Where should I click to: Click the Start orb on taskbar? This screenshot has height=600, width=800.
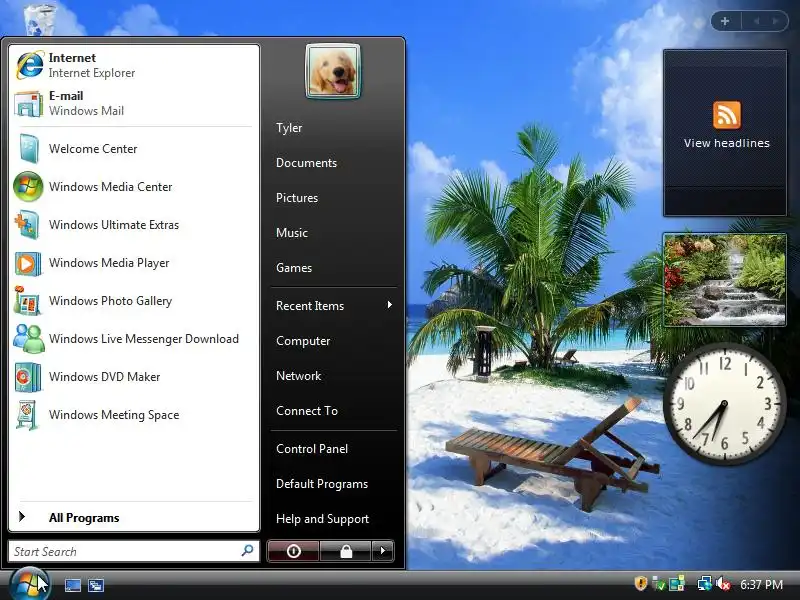click(28, 584)
